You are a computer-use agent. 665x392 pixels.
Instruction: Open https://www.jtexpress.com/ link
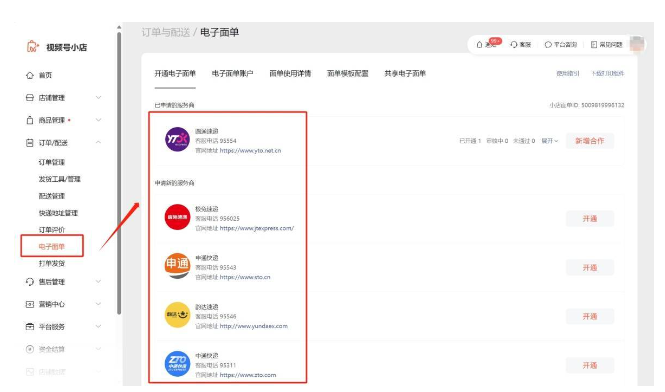257,228
